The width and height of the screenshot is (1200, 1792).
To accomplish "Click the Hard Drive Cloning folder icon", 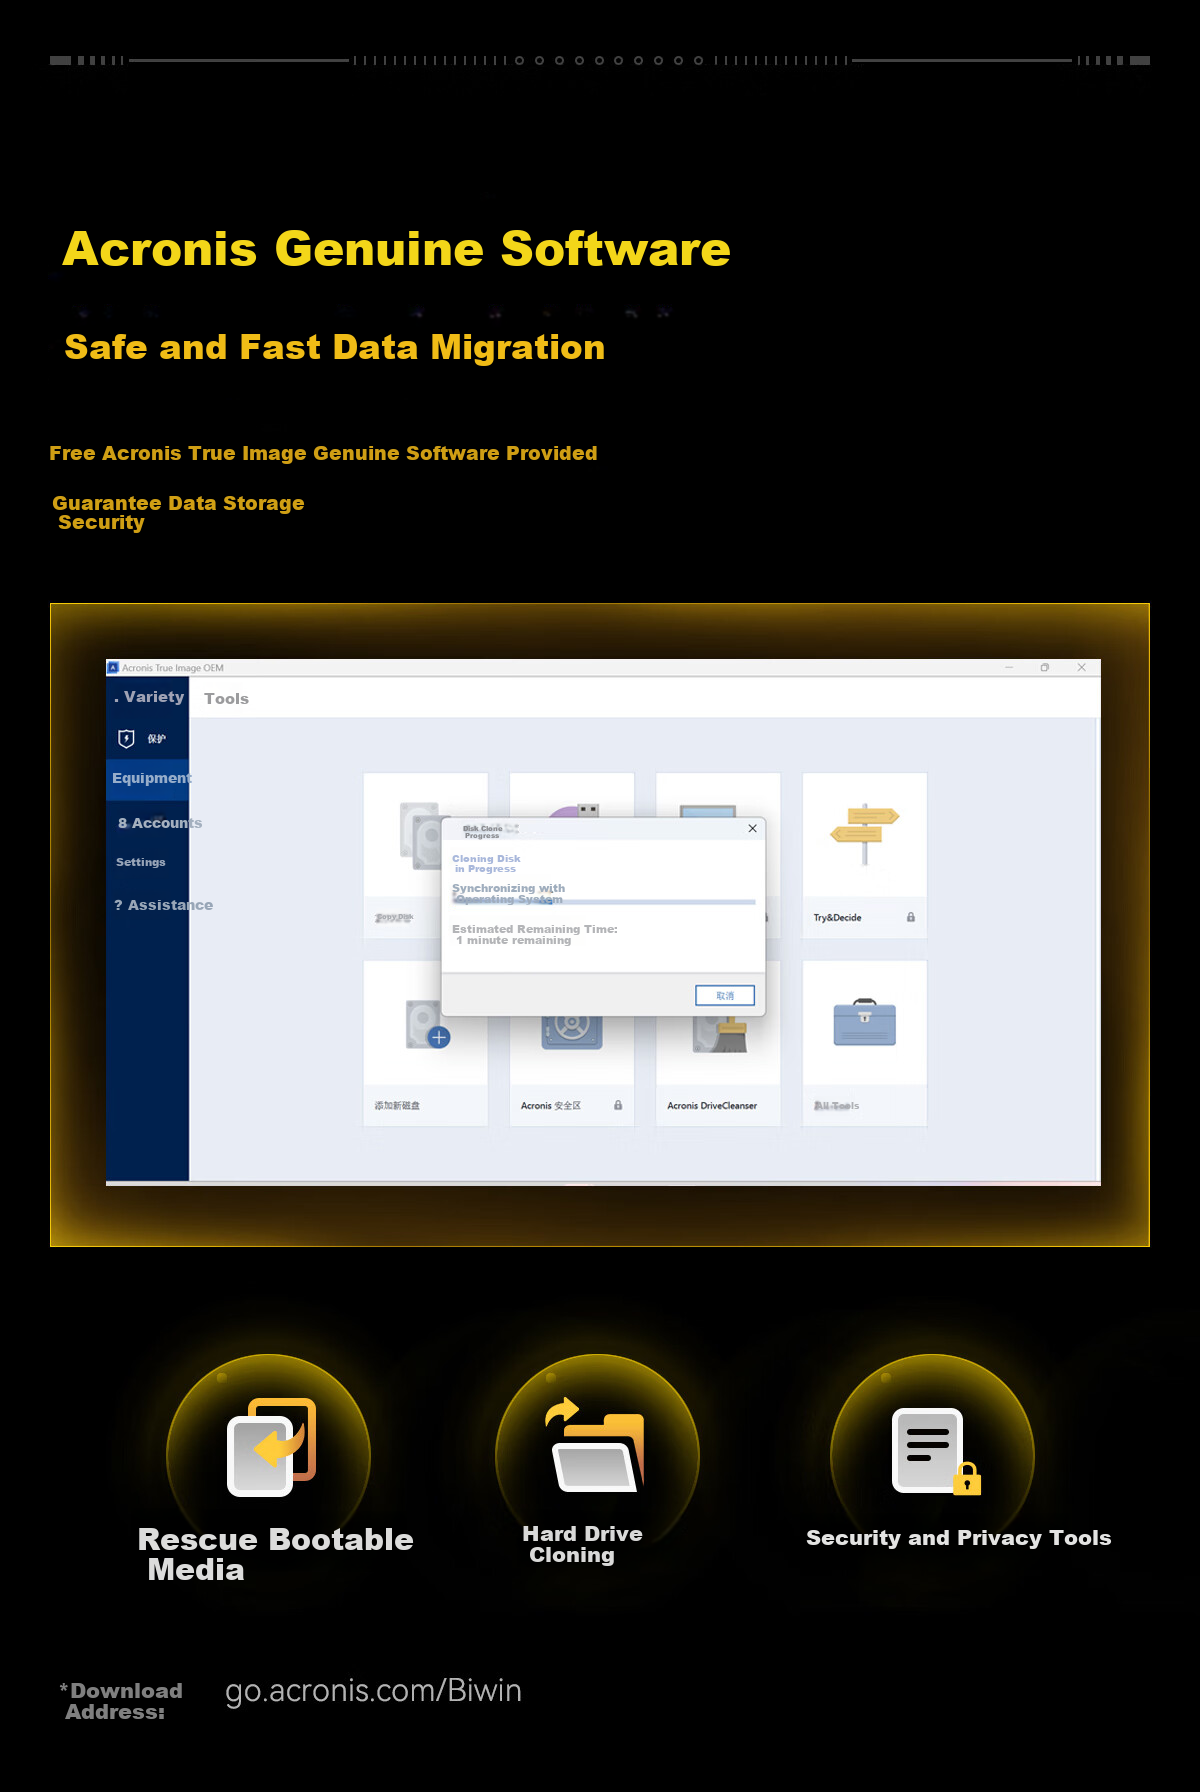I will [596, 1445].
